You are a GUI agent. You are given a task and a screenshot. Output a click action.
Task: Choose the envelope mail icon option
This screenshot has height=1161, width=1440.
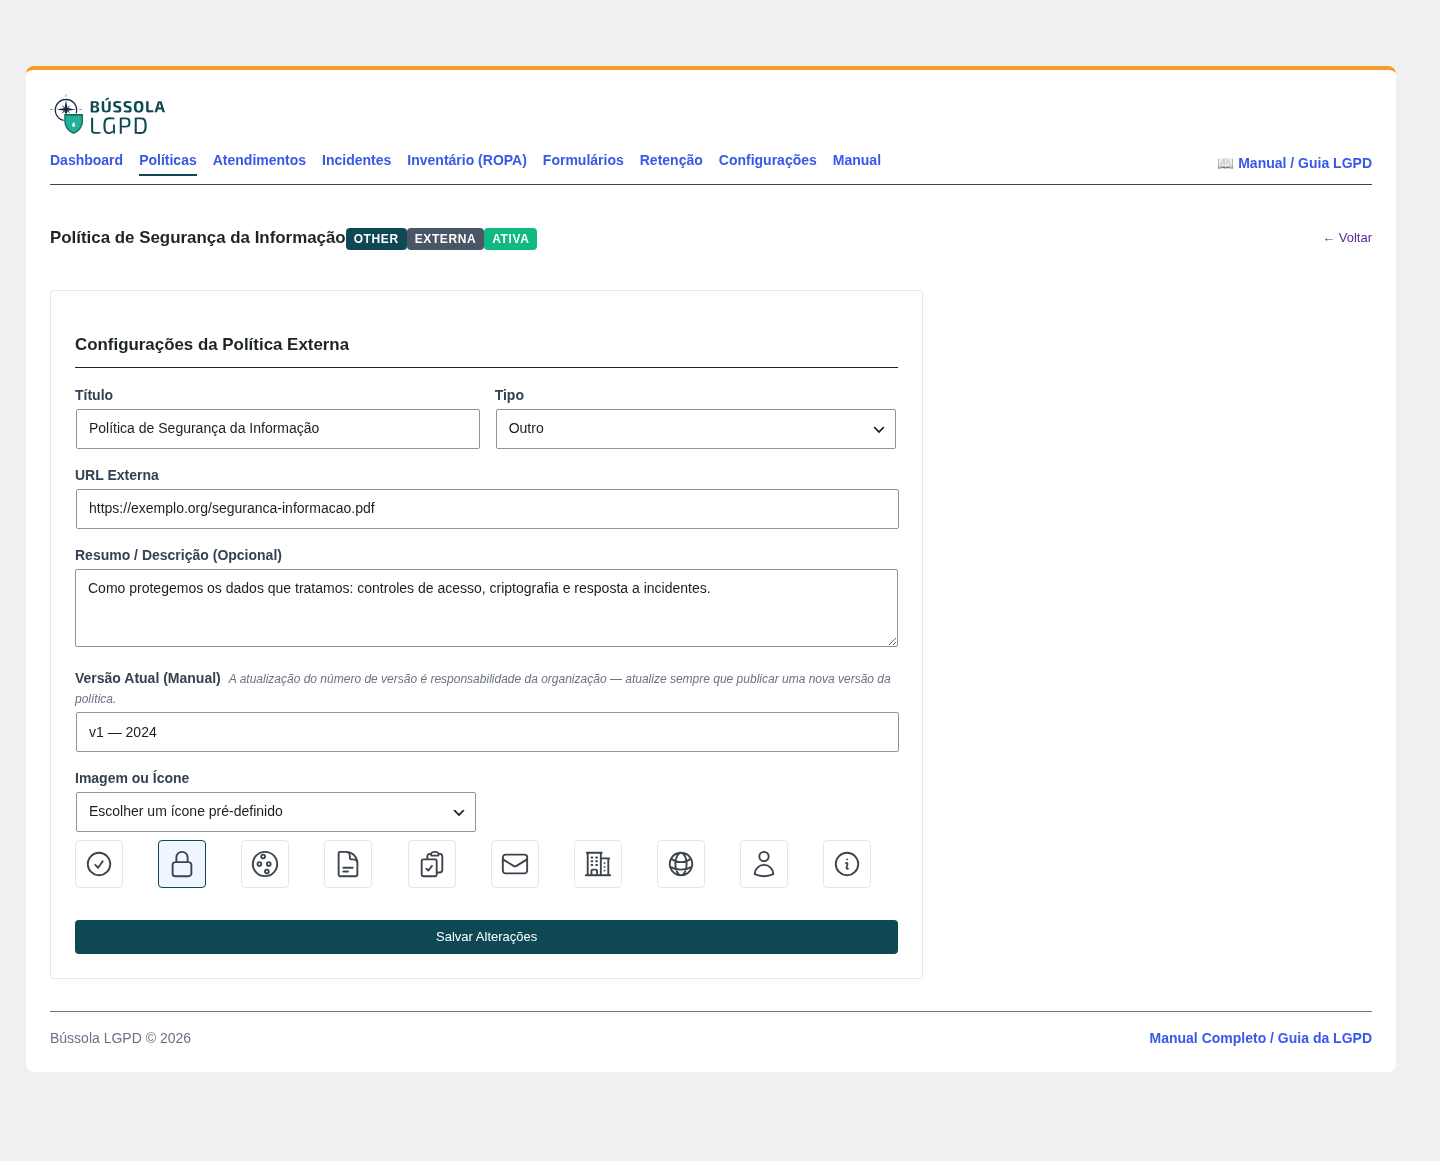[515, 864]
